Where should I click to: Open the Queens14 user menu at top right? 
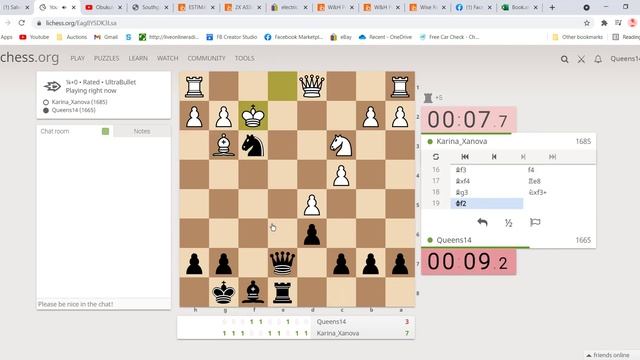coord(625,59)
